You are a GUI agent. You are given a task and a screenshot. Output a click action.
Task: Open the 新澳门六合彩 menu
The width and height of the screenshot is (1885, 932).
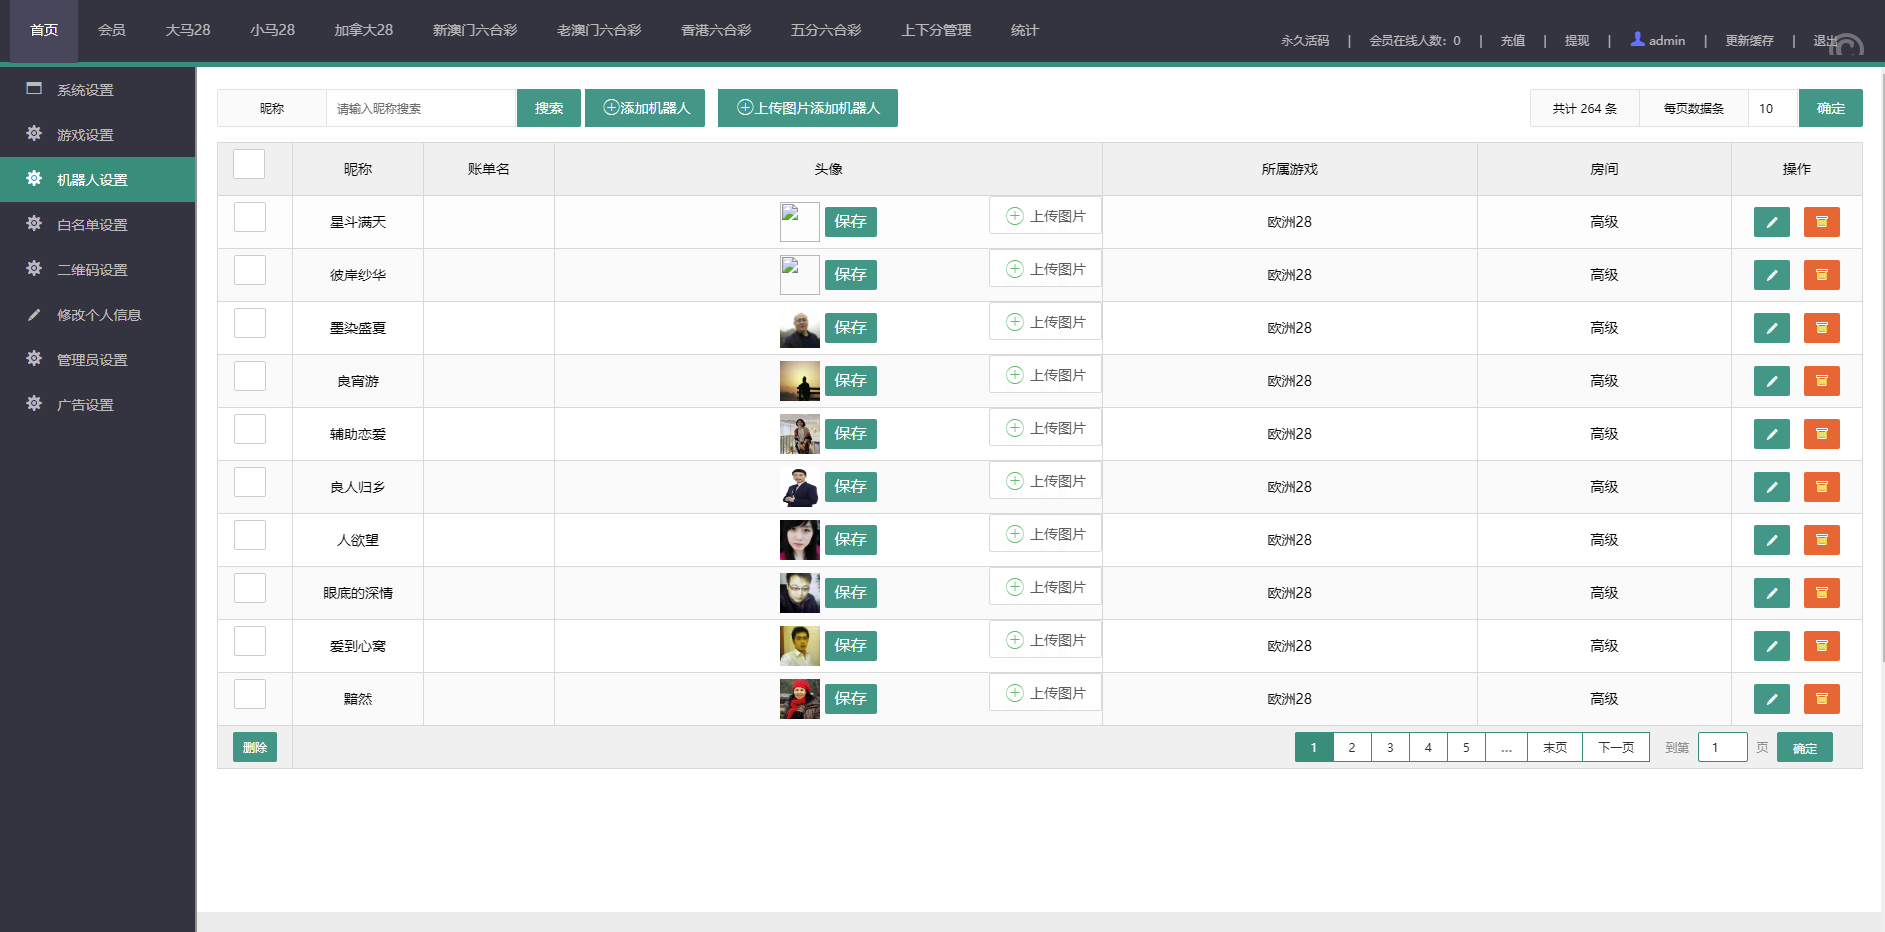(474, 30)
